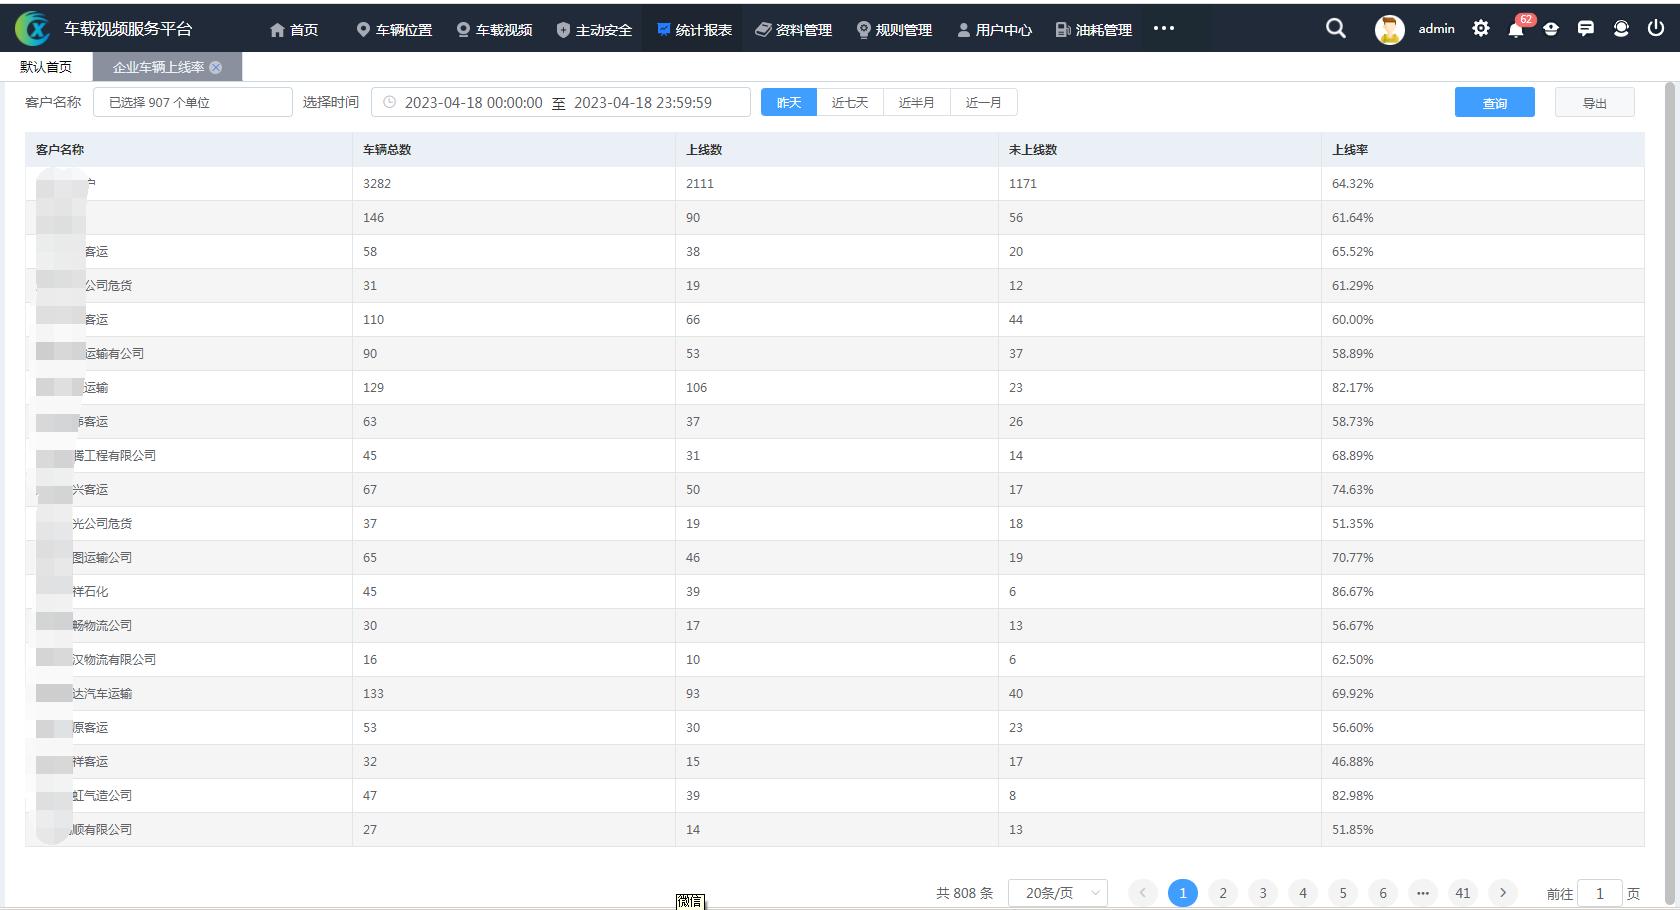This screenshot has height=910, width=1680.
Task: Click the search magnifier icon in header
Action: [x=1335, y=29]
